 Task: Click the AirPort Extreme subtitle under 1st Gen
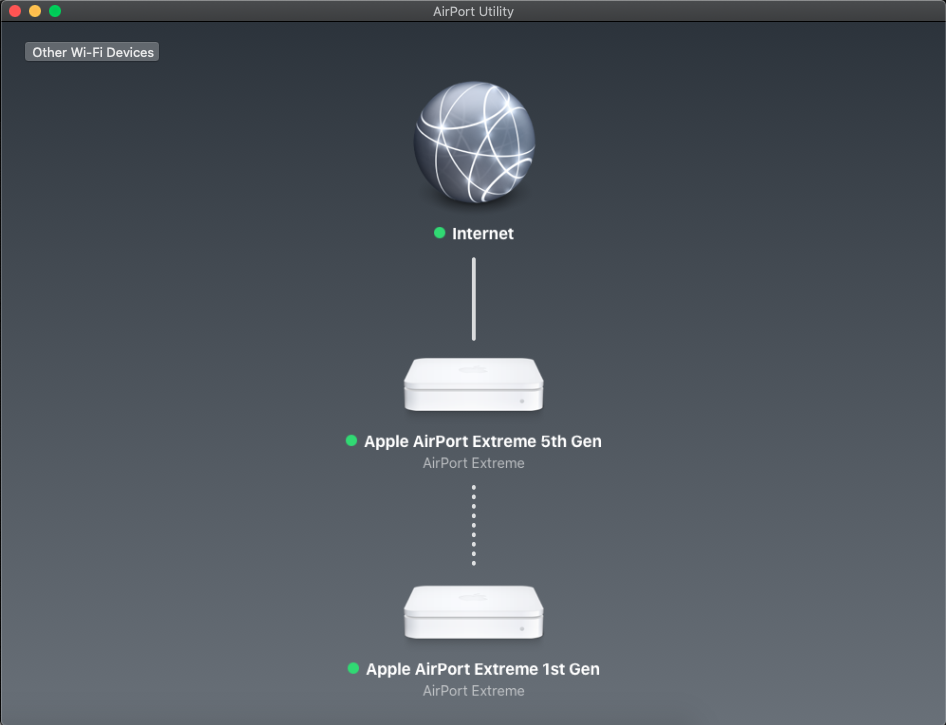tap(473, 690)
